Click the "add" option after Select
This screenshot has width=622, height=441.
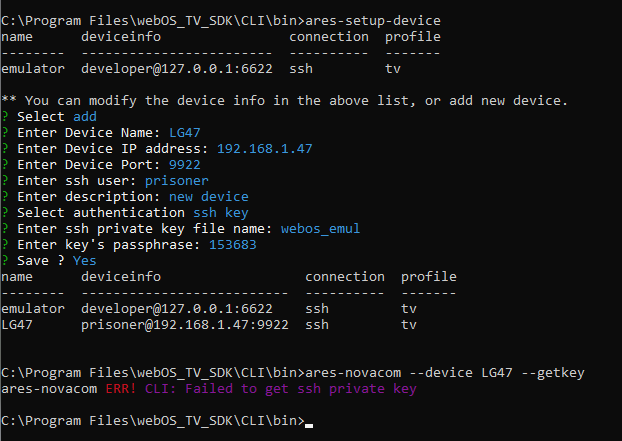pyautogui.click(x=85, y=117)
